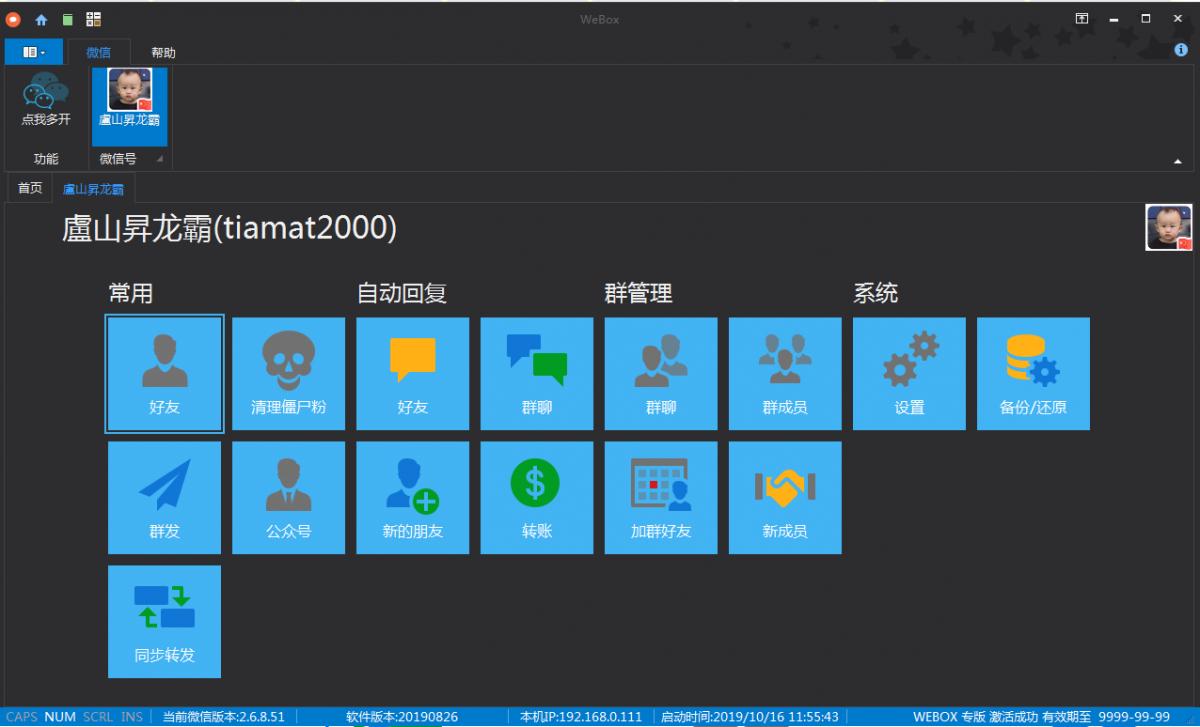Collapse the ribbon with the up arrow
Viewport: 1200px width, 727px height.
tap(1177, 161)
